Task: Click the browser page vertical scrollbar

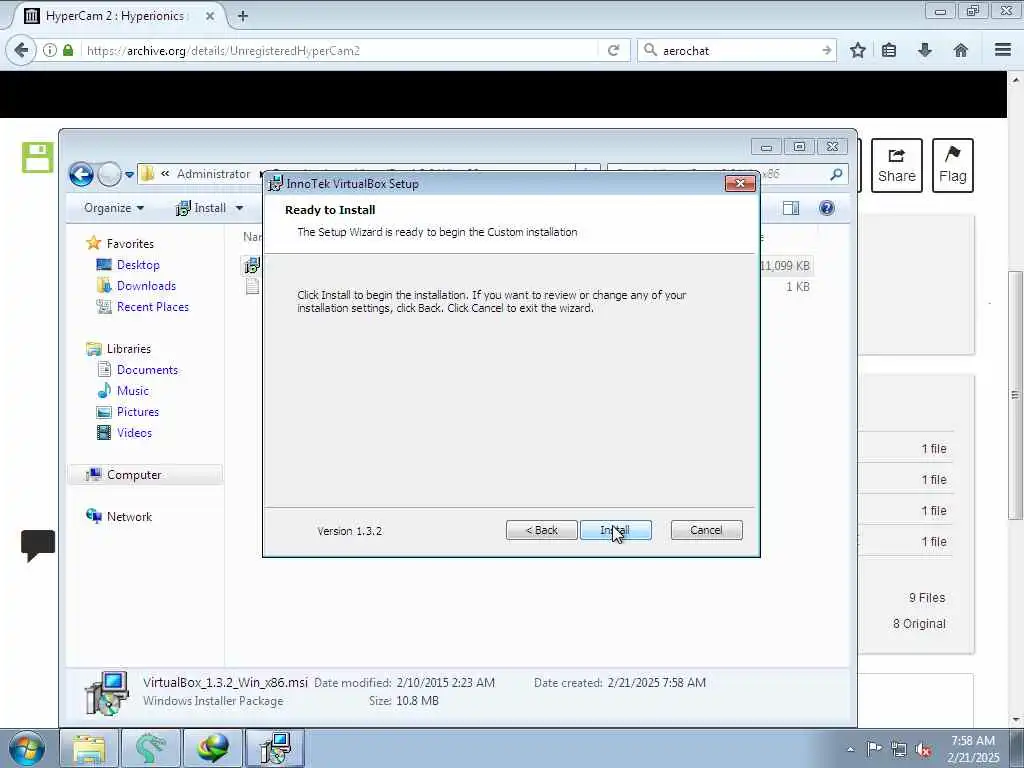Action: coord(1016,396)
